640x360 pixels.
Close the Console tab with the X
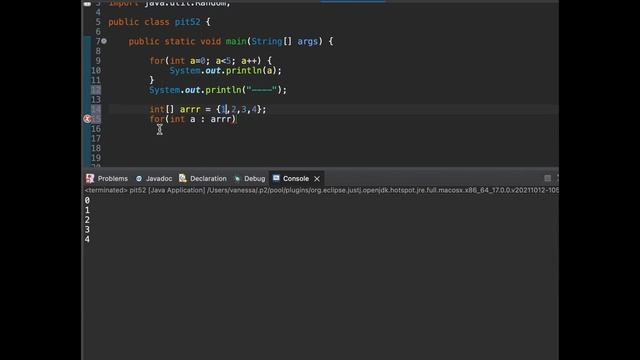[x=317, y=179]
